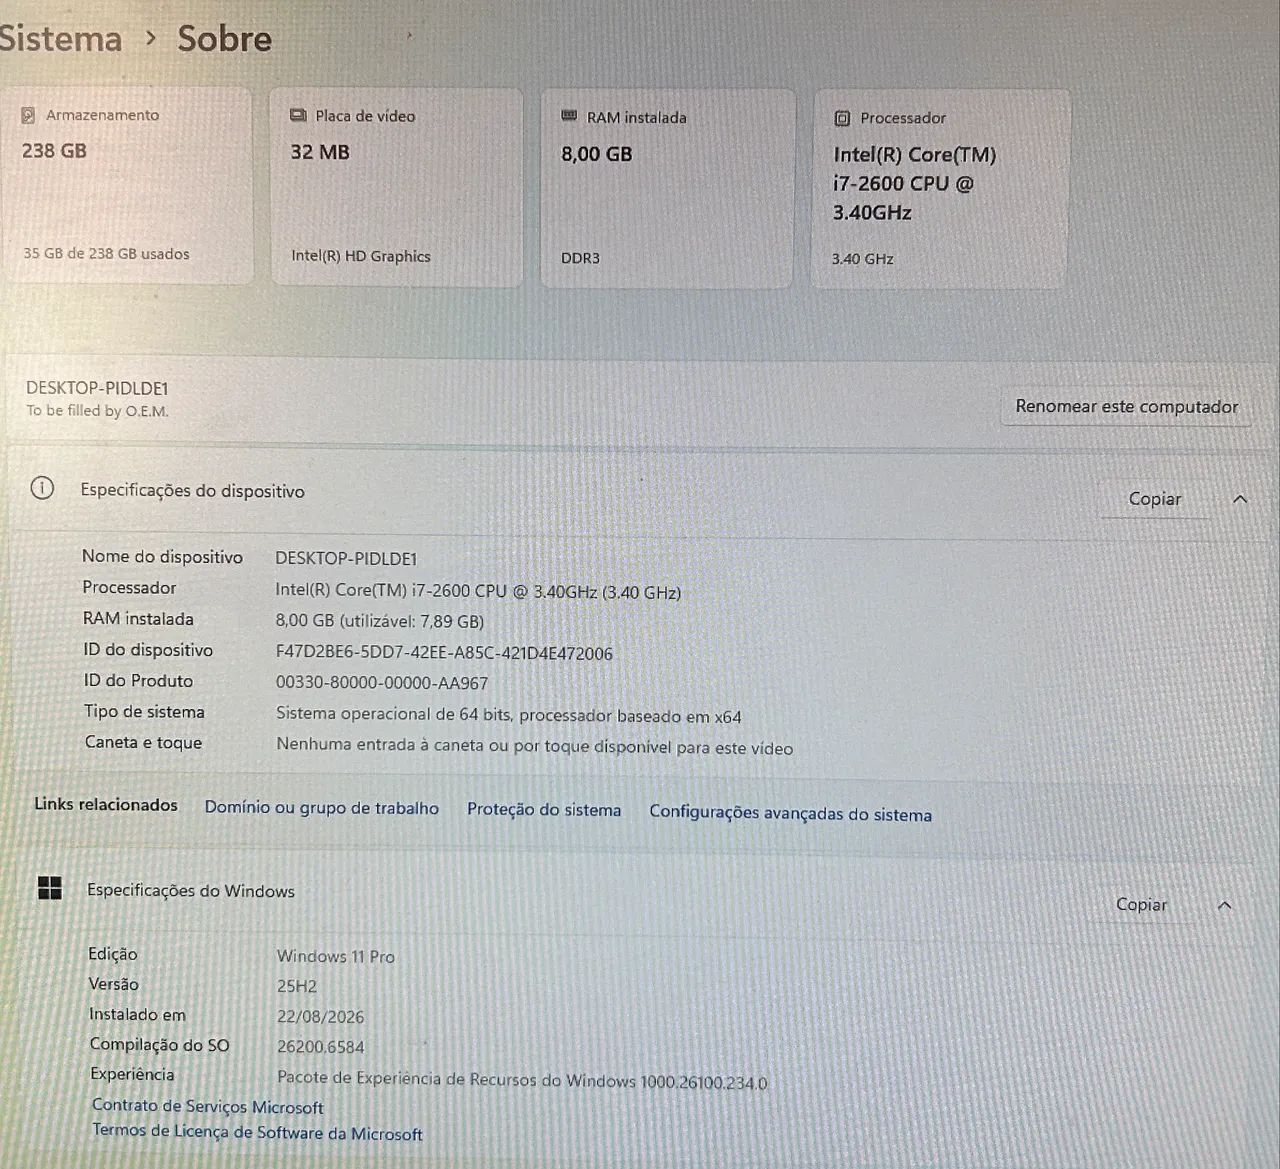Open the Processador i7-2600 card
The image size is (1280, 1169).
click(940, 190)
